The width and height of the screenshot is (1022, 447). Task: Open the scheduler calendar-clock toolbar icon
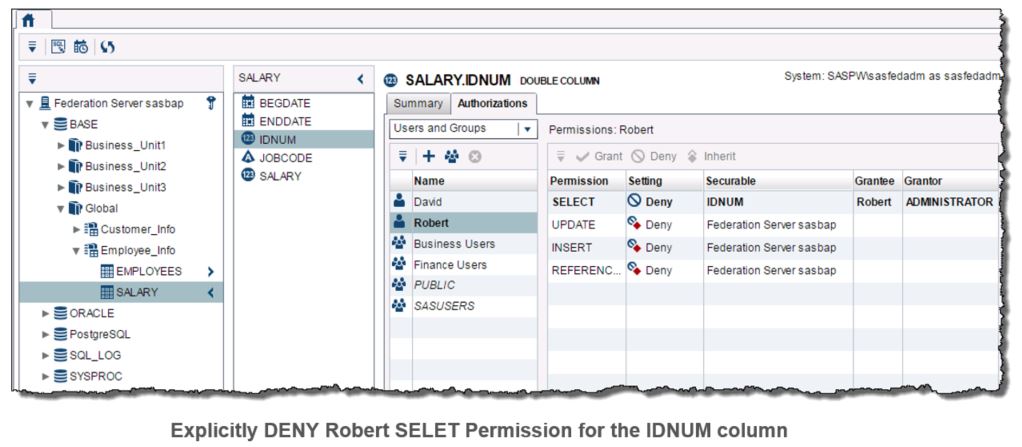[80, 46]
